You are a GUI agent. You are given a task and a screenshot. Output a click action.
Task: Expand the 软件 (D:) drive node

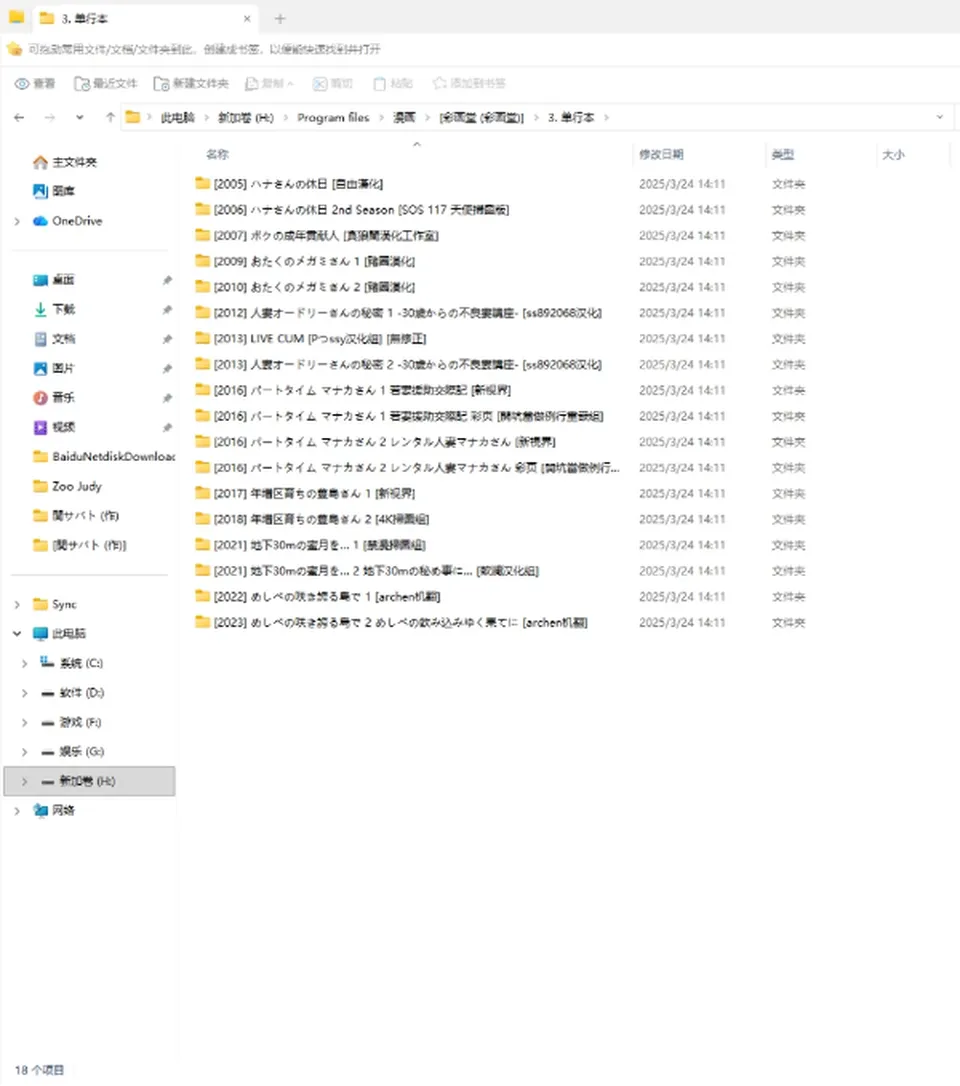[24, 693]
